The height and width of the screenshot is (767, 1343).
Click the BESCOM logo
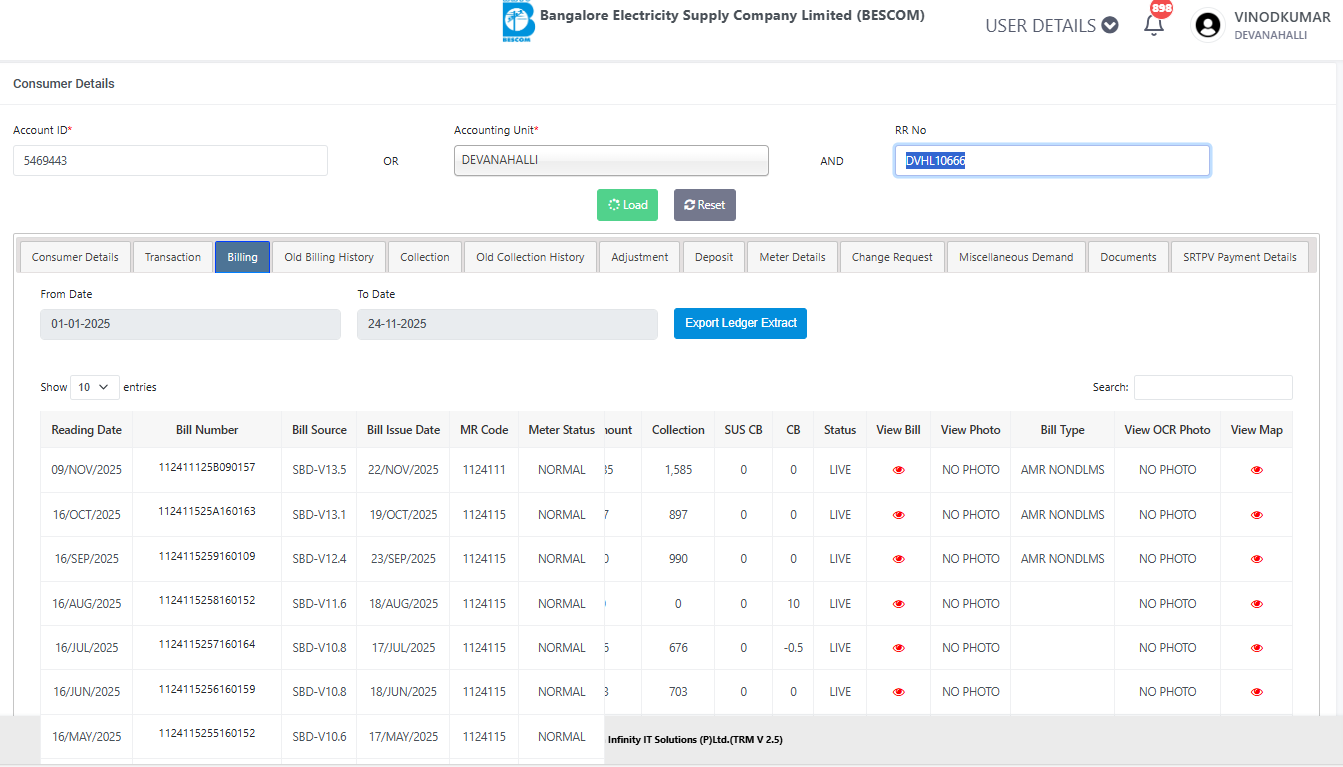point(518,23)
